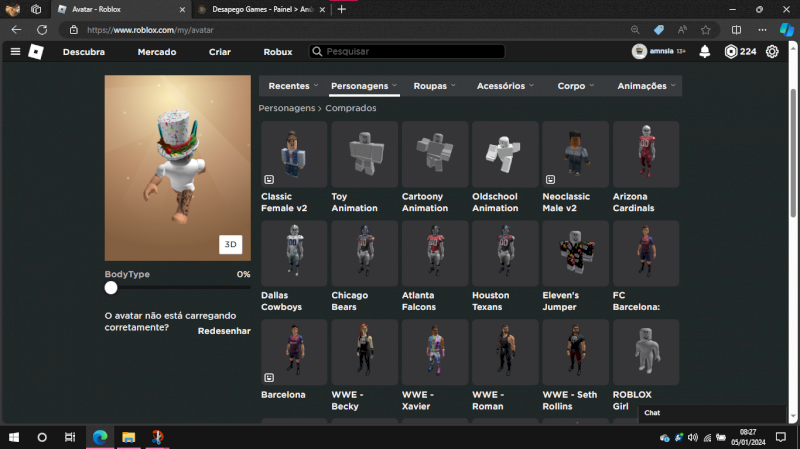Open the Roblox hamburger menu
The image size is (800, 449).
(x=15, y=52)
